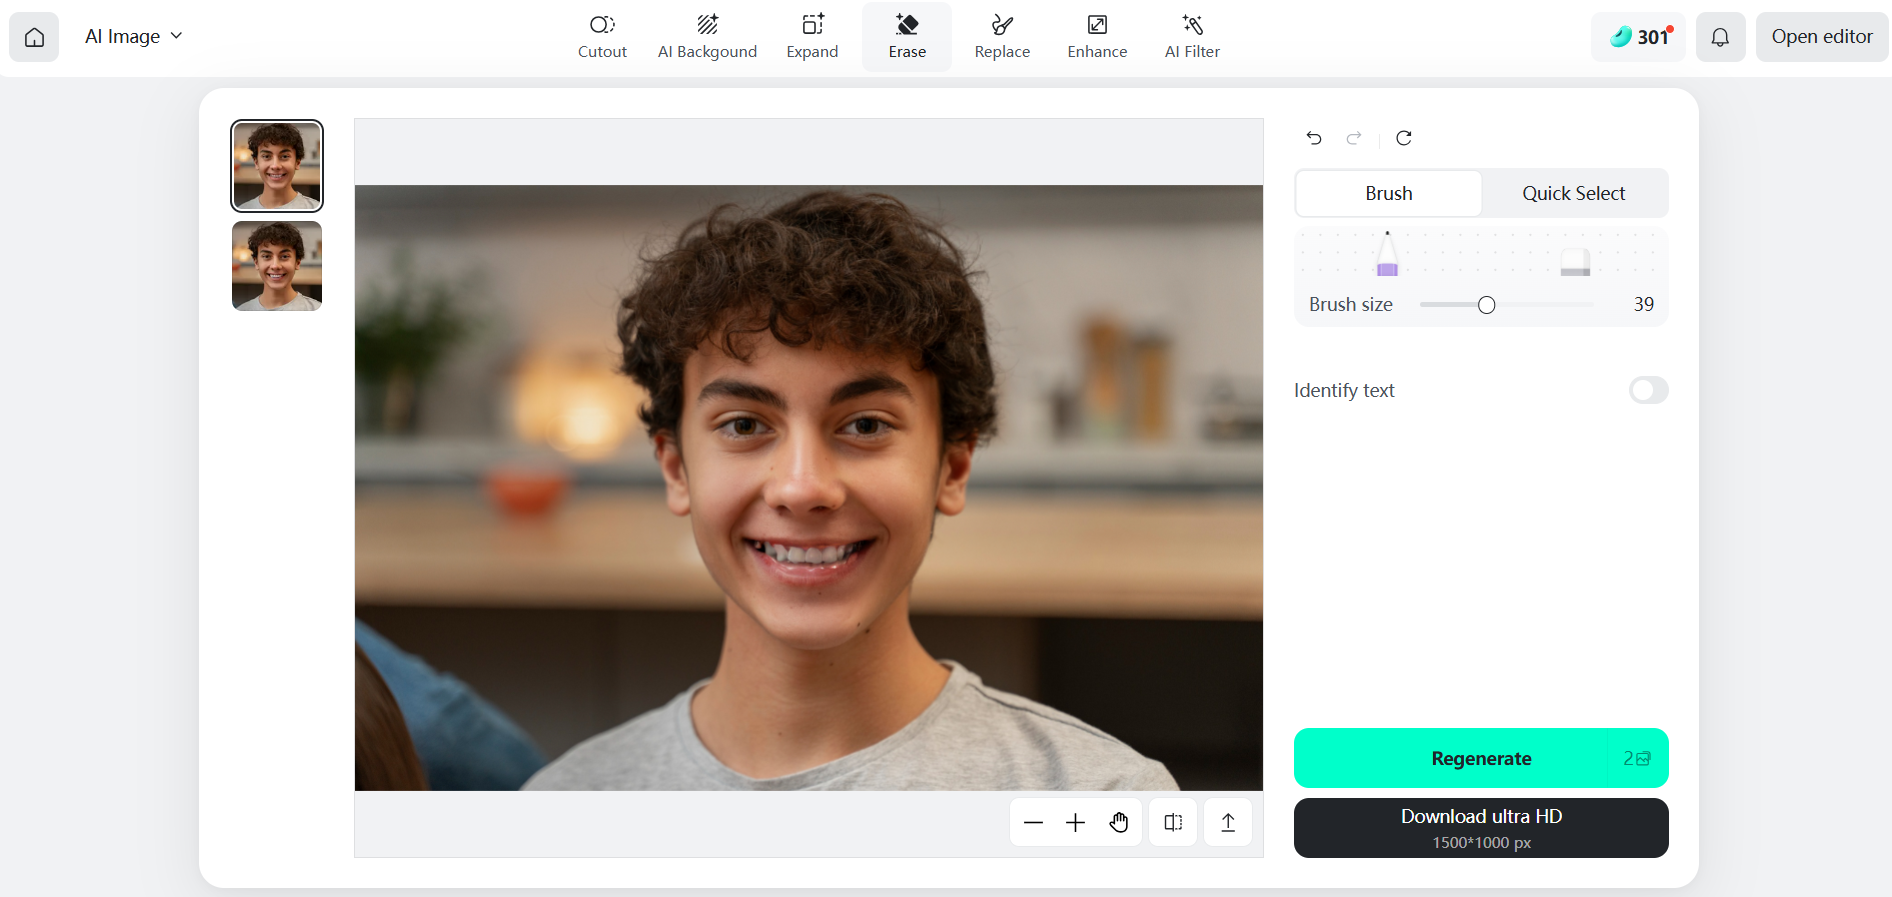Open the notifications bell
This screenshot has width=1892, height=897.
(1720, 37)
